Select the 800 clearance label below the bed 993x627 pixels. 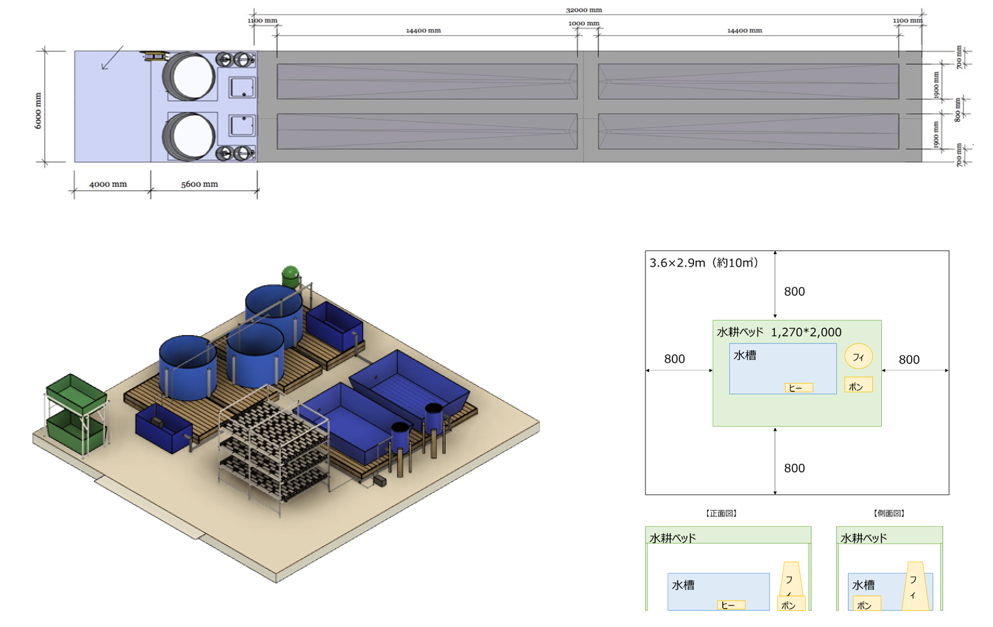click(794, 468)
